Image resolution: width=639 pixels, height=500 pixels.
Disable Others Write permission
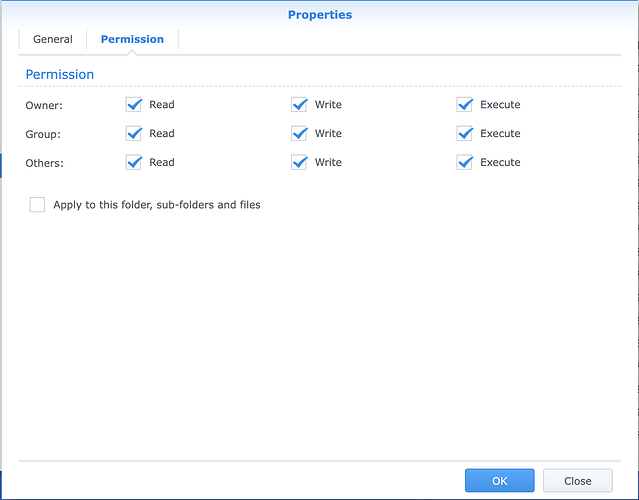(x=299, y=163)
